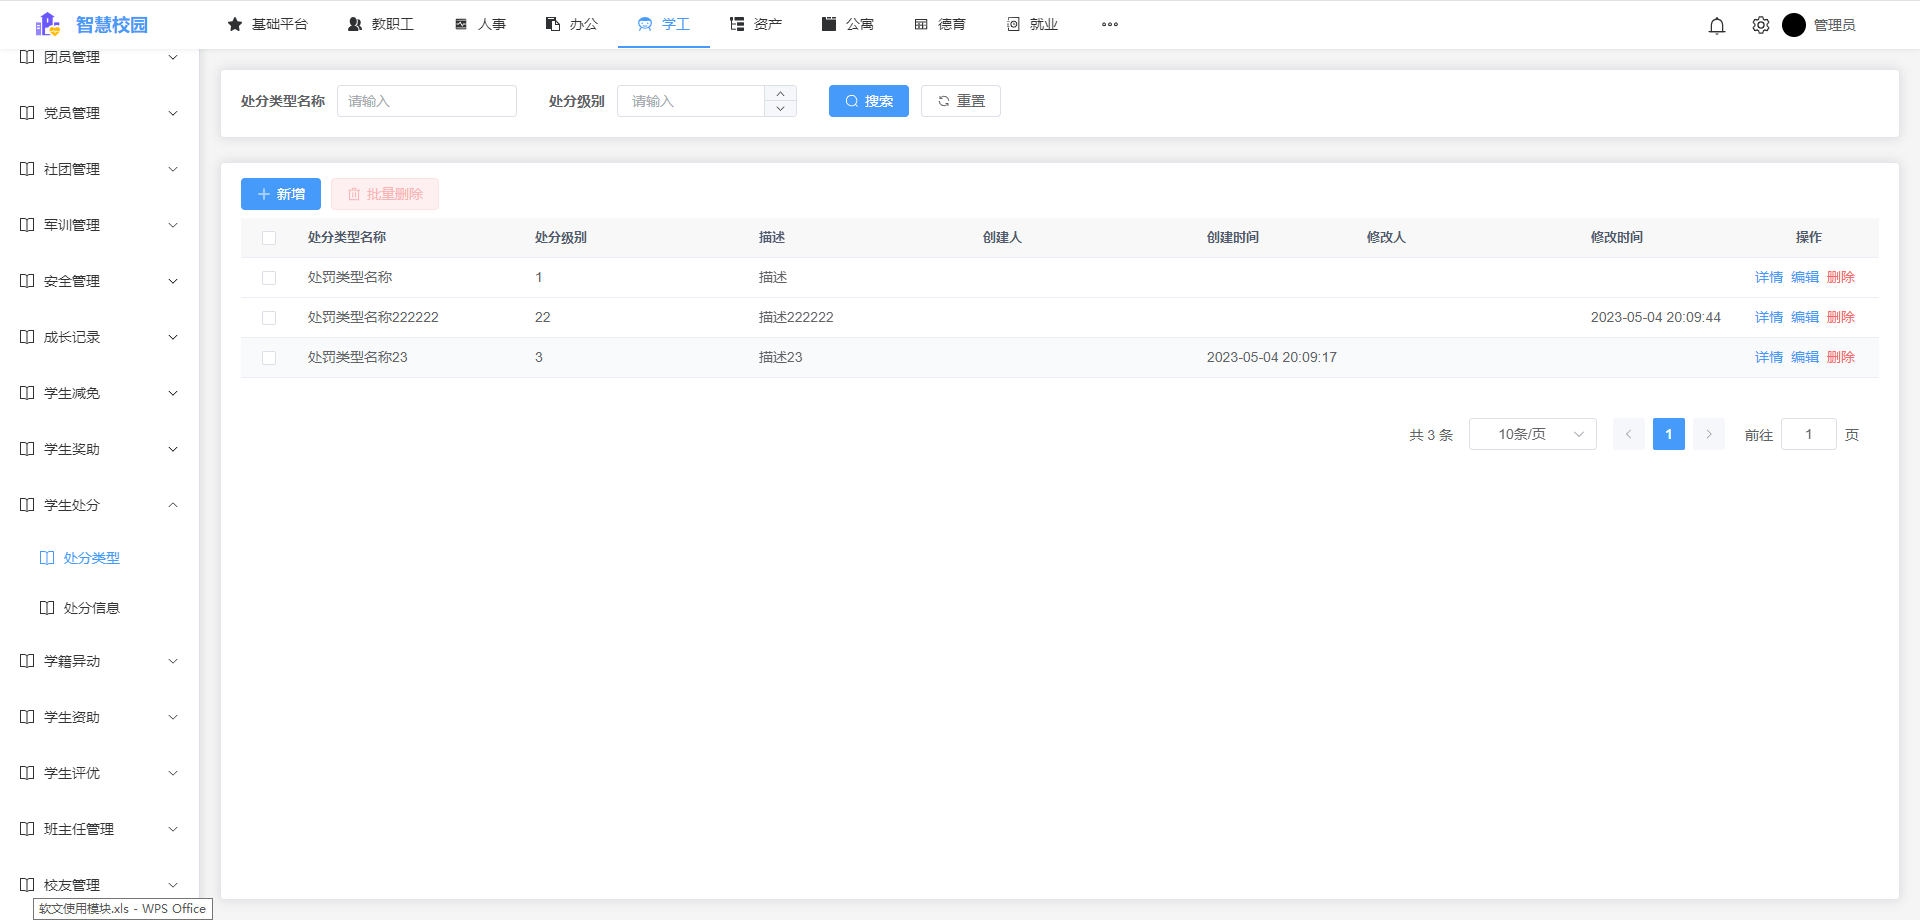Click the increment arrow on 处分级别 stepper
Image resolution: width=1920 pixels, height=920 pixels.
pyautogui.click(x=779, y=94)
